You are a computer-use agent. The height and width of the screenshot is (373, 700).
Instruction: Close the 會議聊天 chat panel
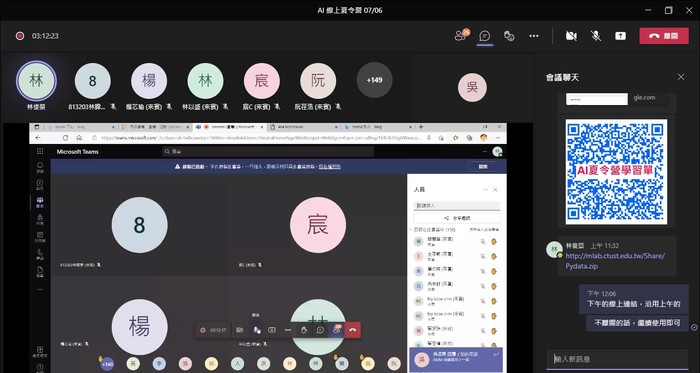click(x=681, y=77)
